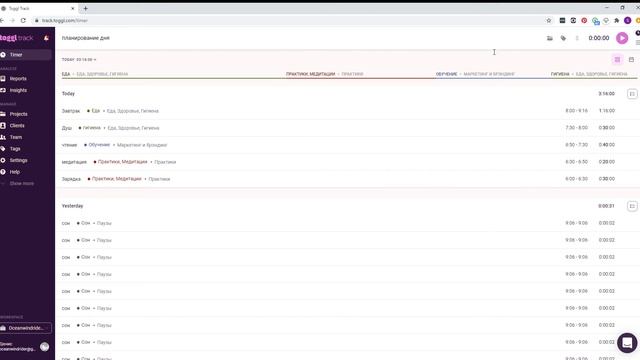Reload the page
This screenshot has height=360, width=640.
click(23, 20)
